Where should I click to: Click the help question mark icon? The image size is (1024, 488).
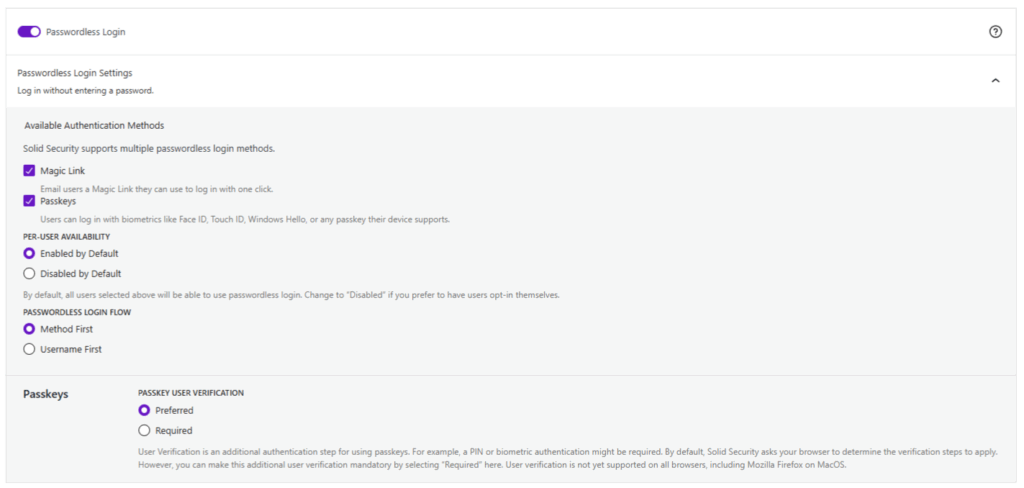coord(995,32)
